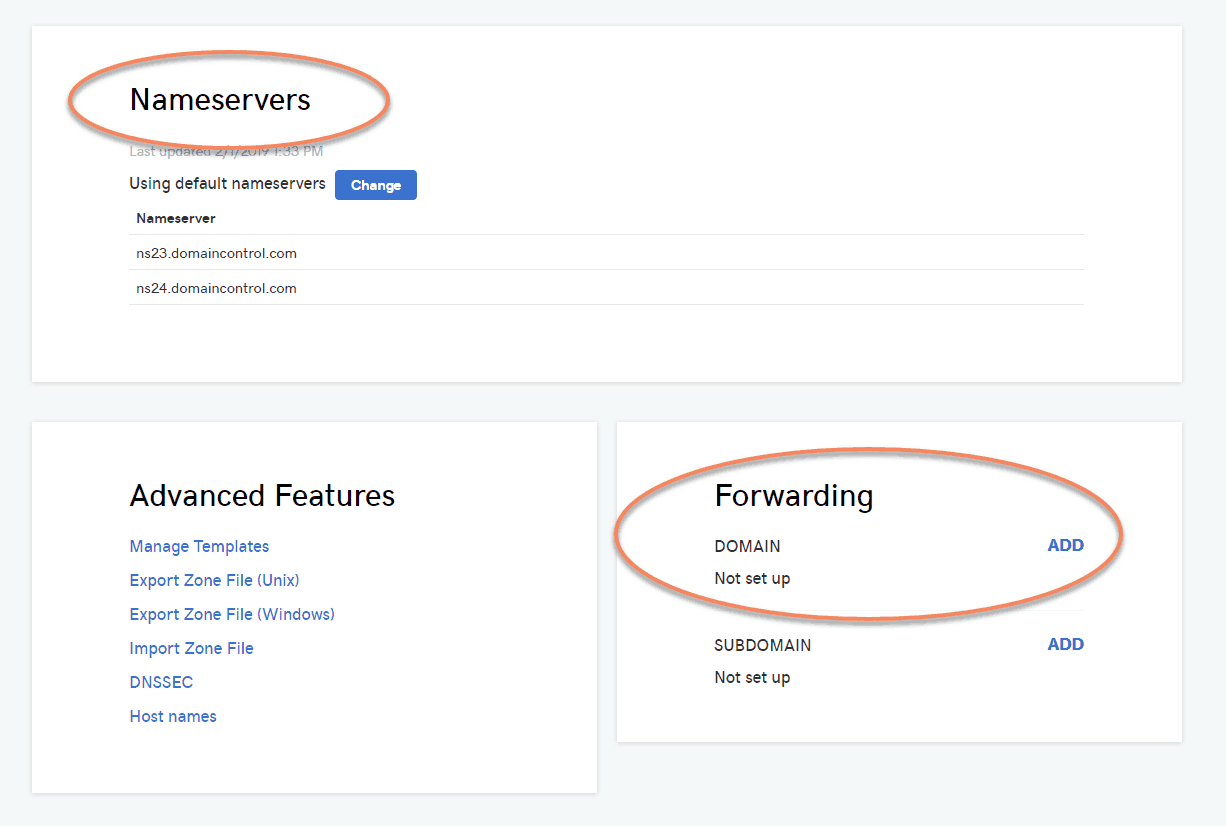Click the Using default nameservers label
Screen dimensions: 1226x826
point(226,184)
